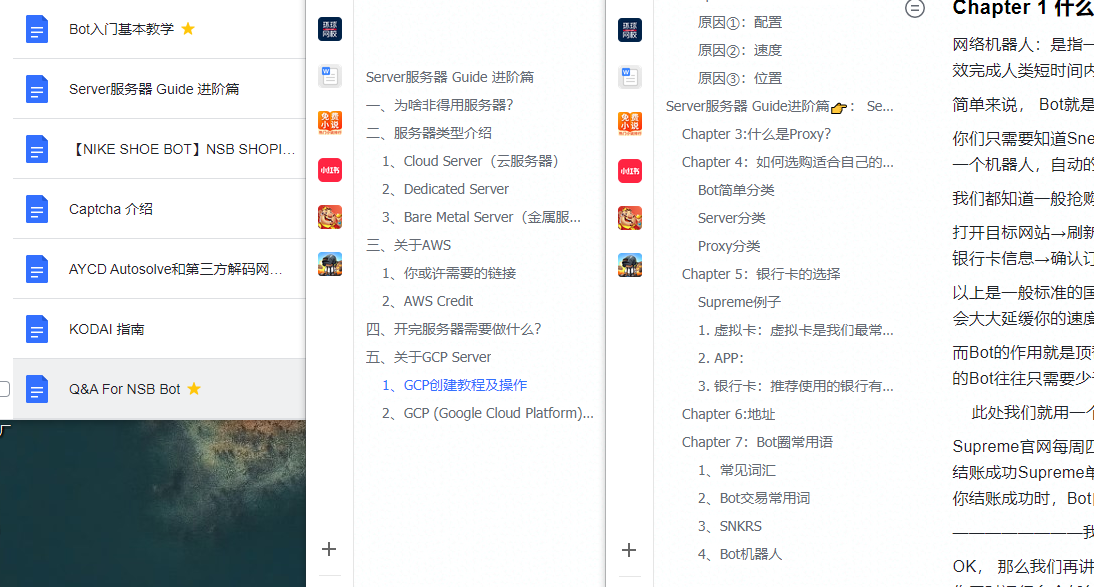Click the document icon beside KODAI 指南
Screen dimensions: 1094x587
[37, 329]
